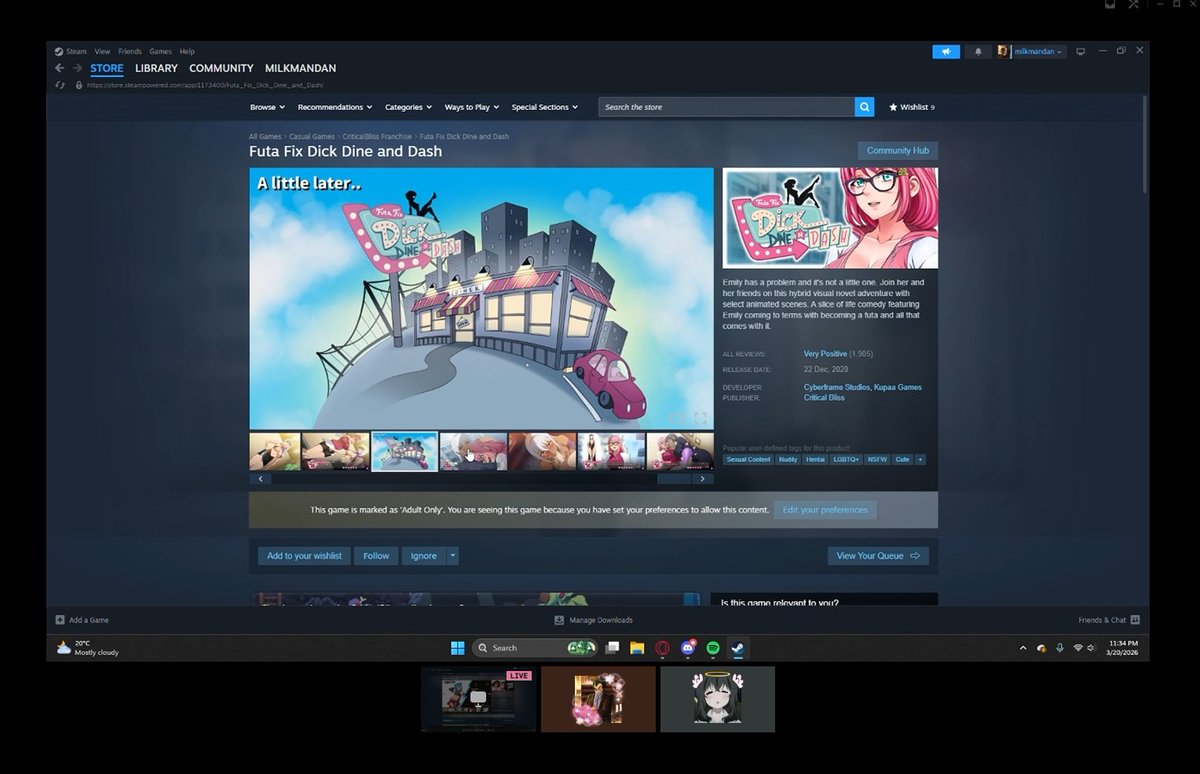
Task: Click the weather widget showing Mostly cloudy
Action: point(88,648)
